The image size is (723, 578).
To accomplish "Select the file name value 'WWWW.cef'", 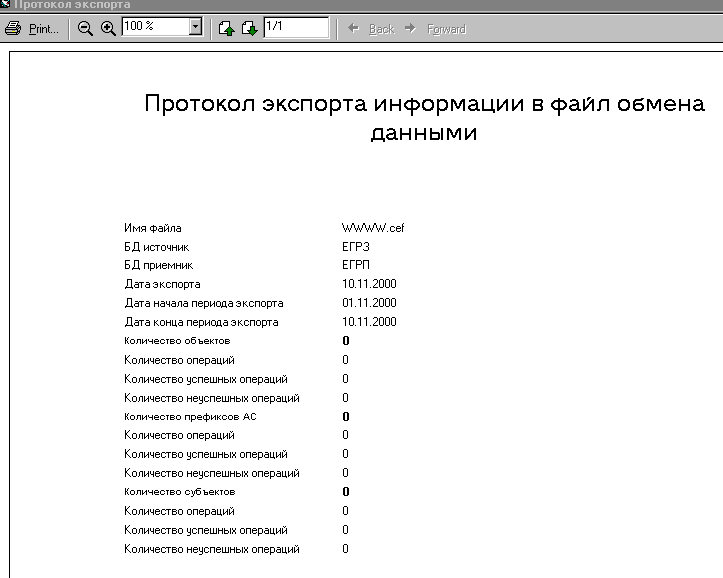I will click(373, 228).
